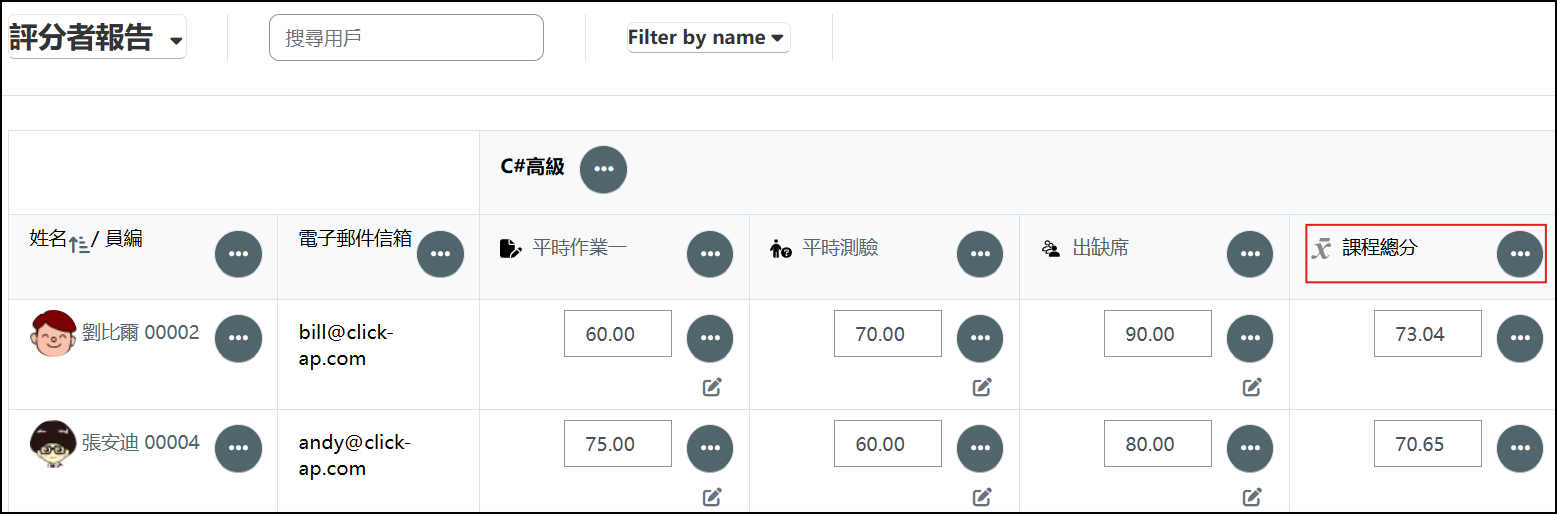The height and width of the screenshot is (514, 1557).
Task: Open the actions menu for C#高級 category
Action: [603, 169]
